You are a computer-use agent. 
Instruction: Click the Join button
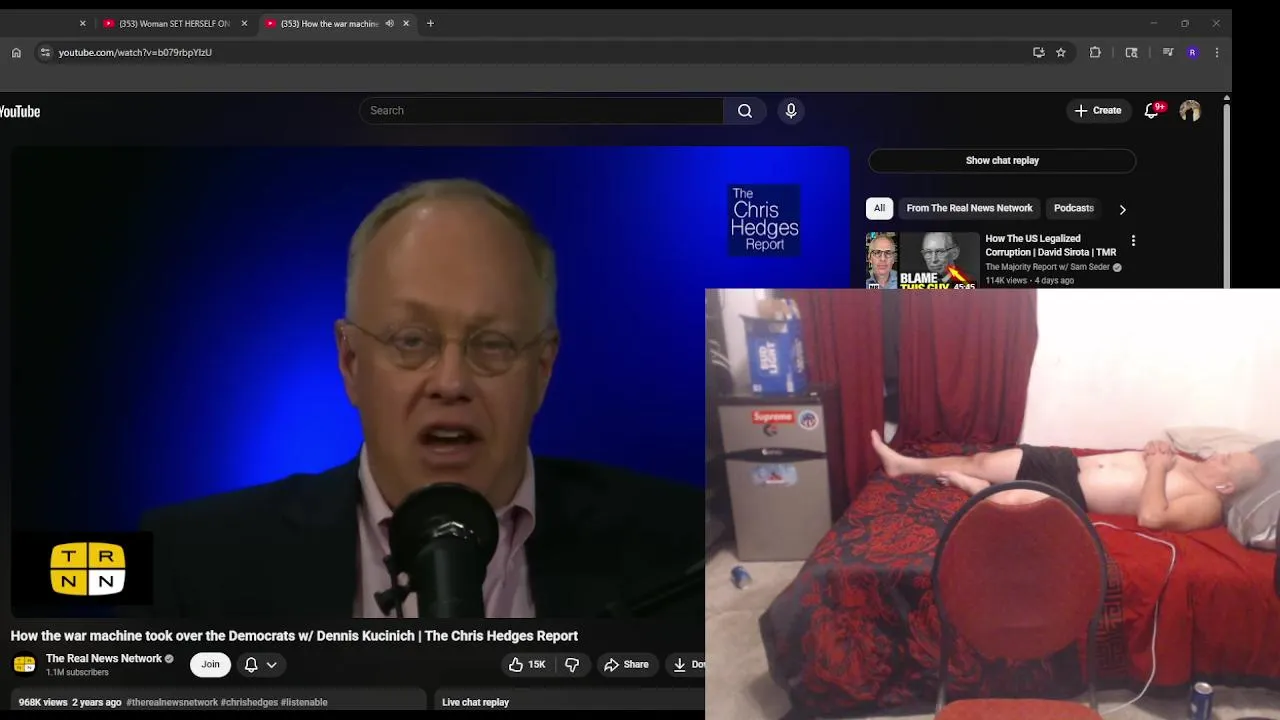point(210,664)
